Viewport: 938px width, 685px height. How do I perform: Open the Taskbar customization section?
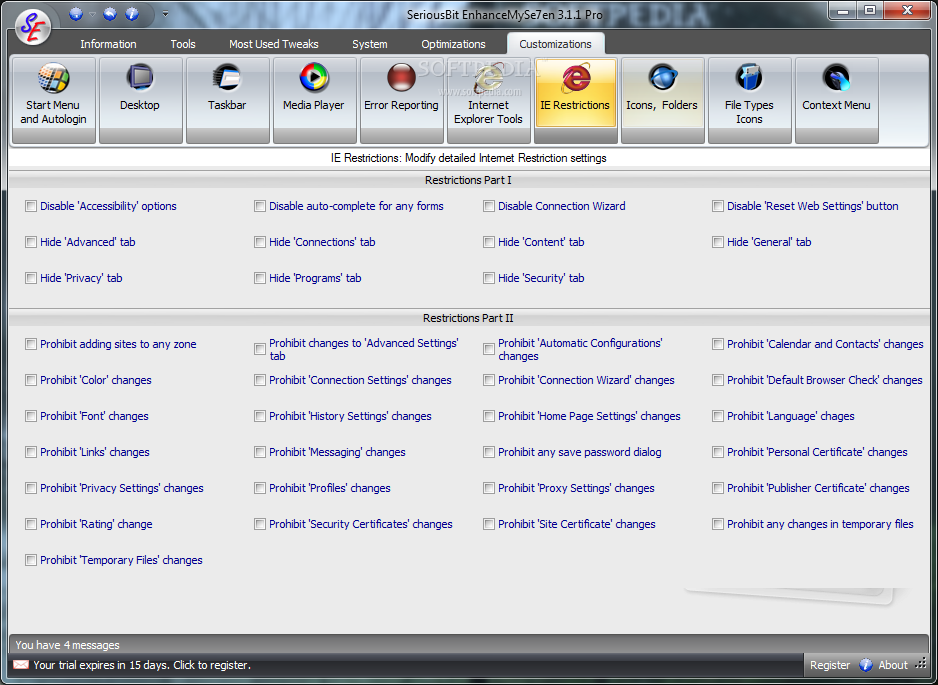pyautogui.click(x=228, y=101)
